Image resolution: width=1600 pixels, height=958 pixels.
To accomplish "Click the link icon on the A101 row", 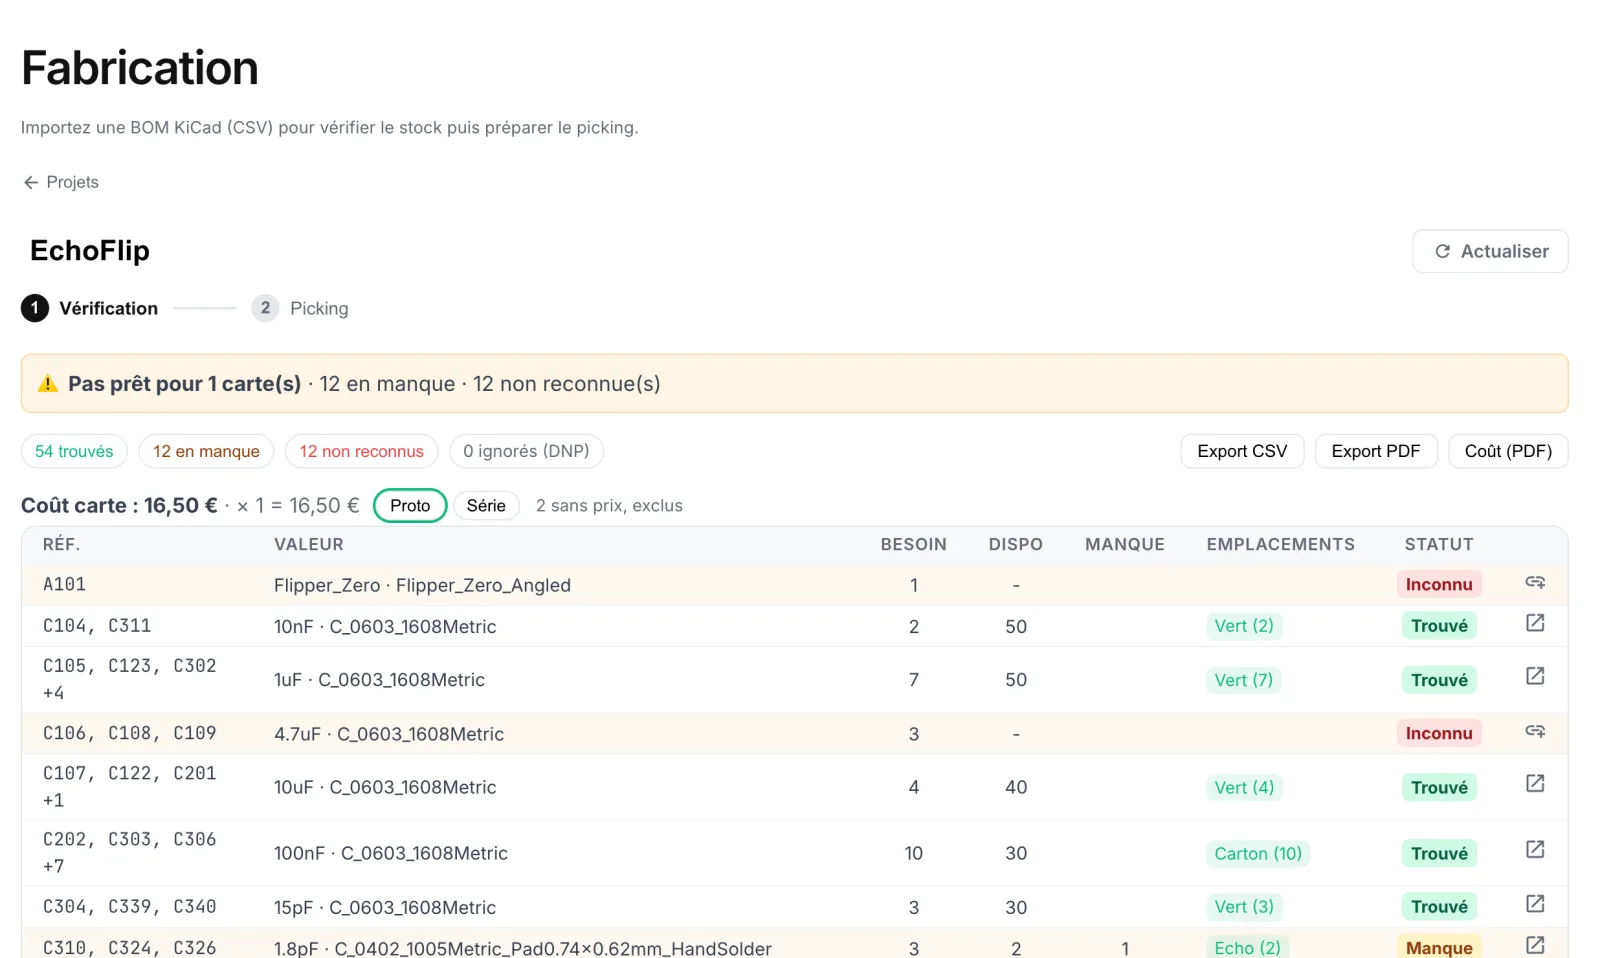I will tap(1535, 582).
